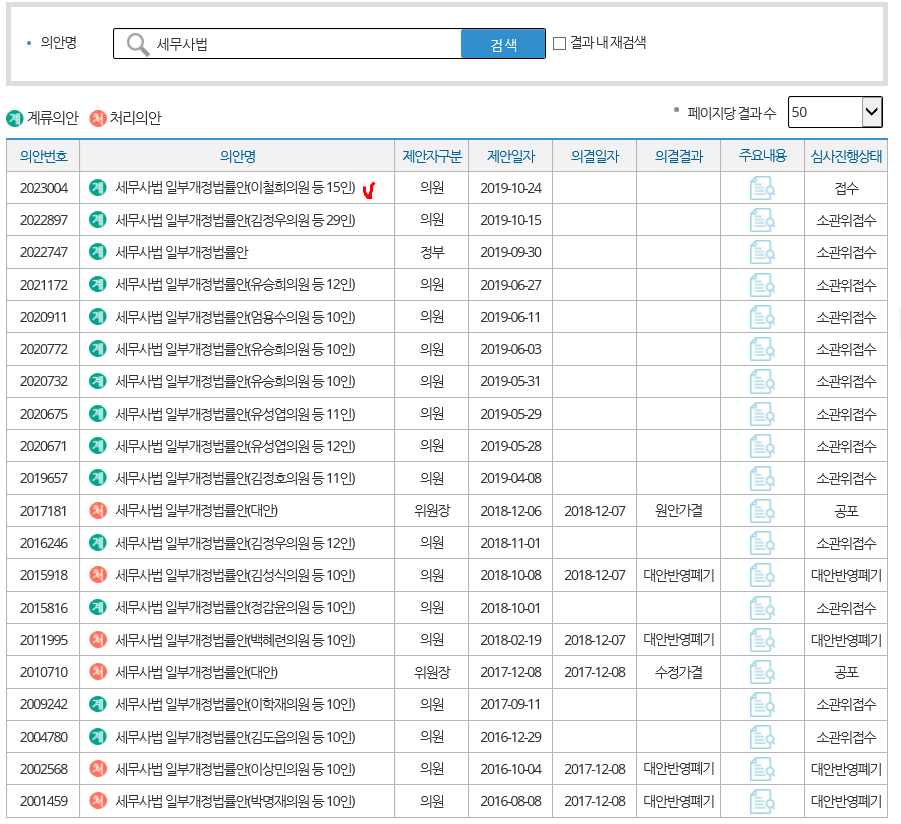
Task: Sort by 제안일자 column header
Action: [x=511, y=156]
